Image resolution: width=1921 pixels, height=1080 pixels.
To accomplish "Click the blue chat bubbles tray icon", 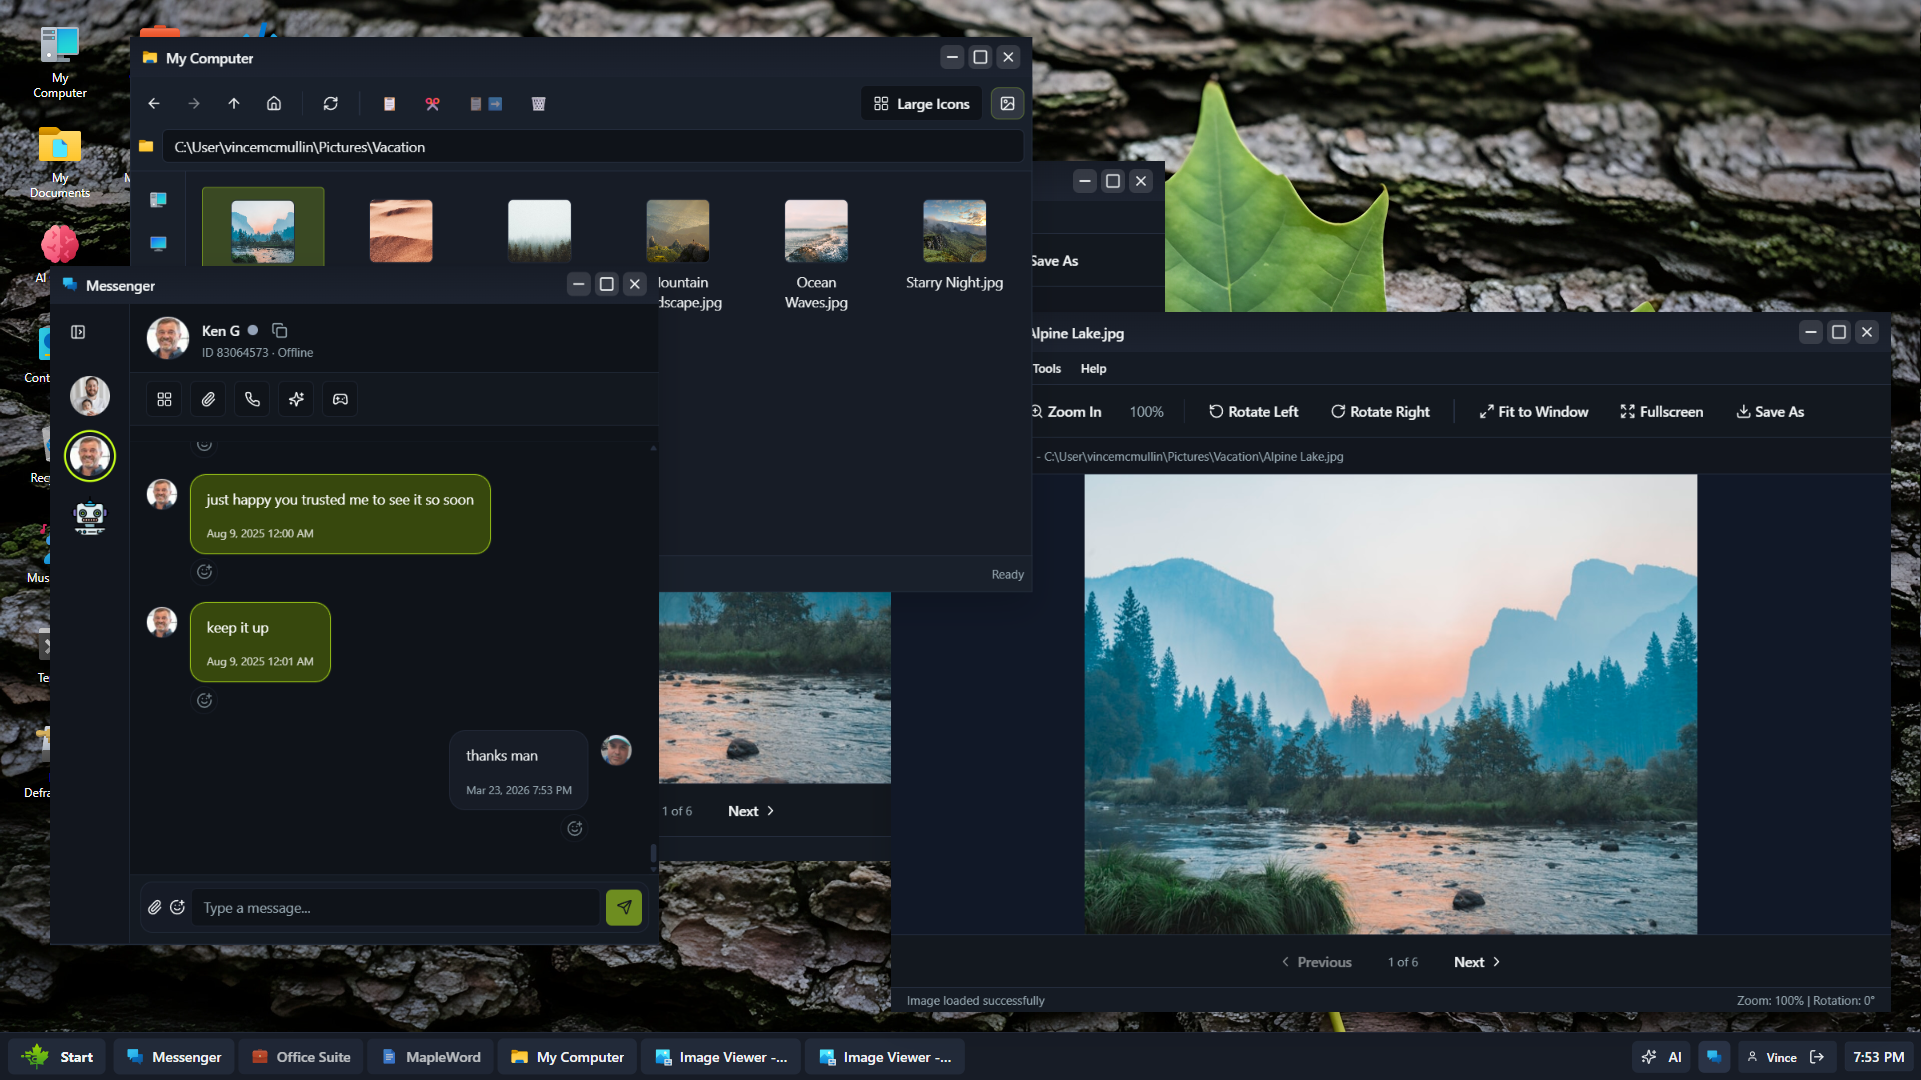I will (1714, 1057).
